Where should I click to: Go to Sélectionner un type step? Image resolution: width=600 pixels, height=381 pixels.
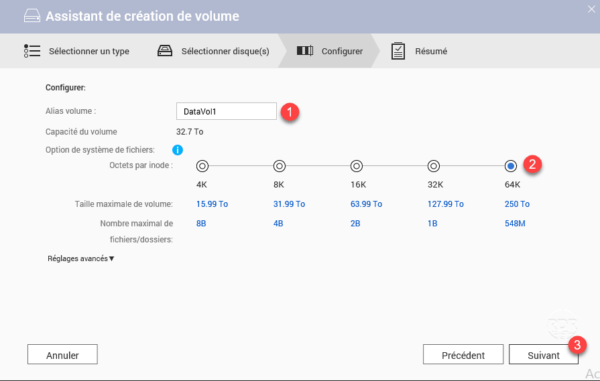77,51
